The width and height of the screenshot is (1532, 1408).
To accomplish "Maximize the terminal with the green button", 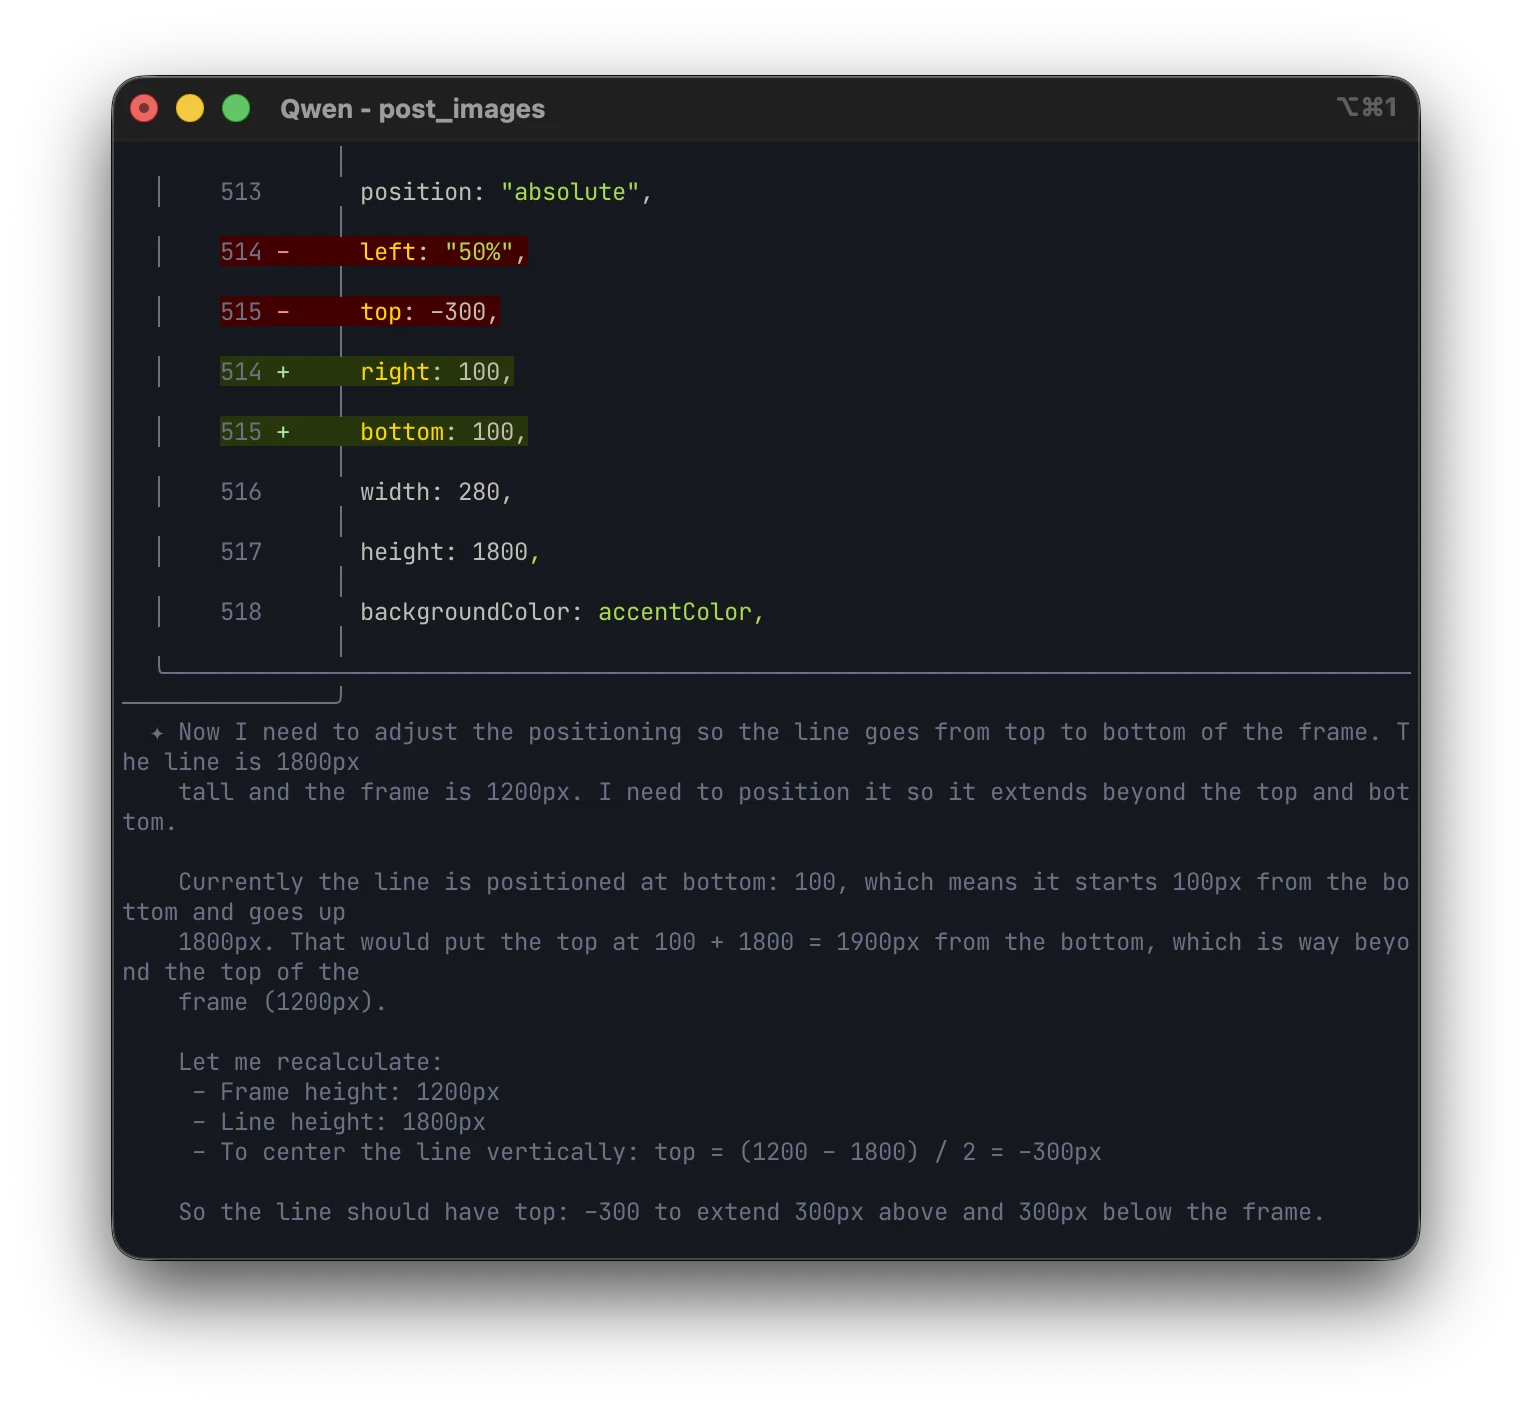I will [236, 108].
